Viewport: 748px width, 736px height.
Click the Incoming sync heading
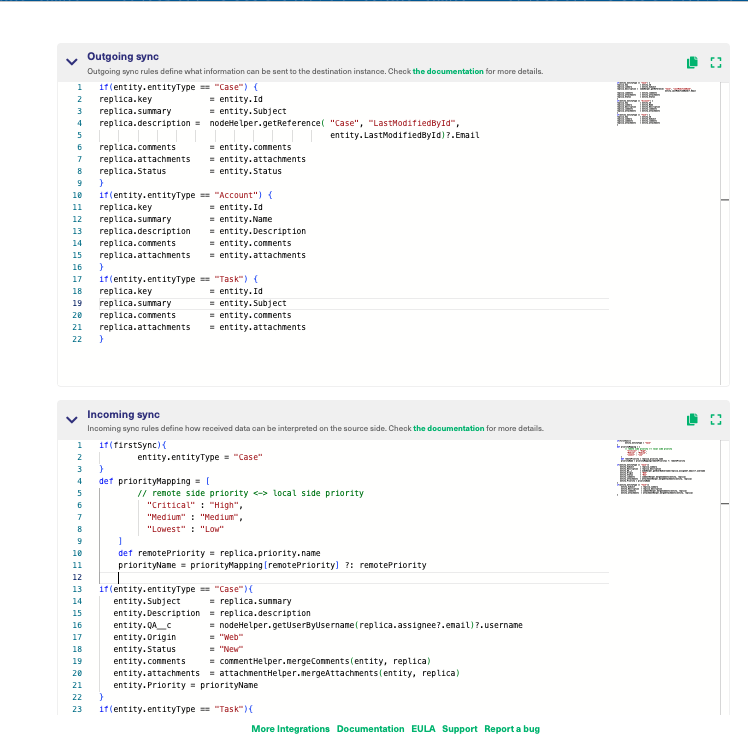[x=123, y=415]
